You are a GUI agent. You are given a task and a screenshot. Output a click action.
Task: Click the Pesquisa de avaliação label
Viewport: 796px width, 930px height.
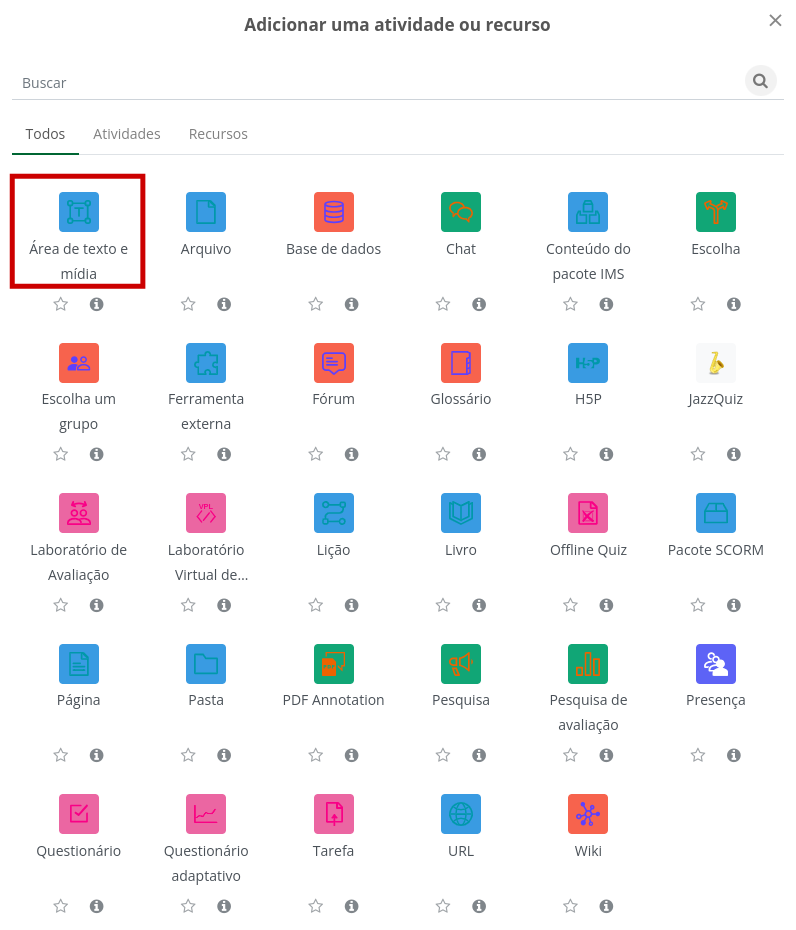[588, 712]
